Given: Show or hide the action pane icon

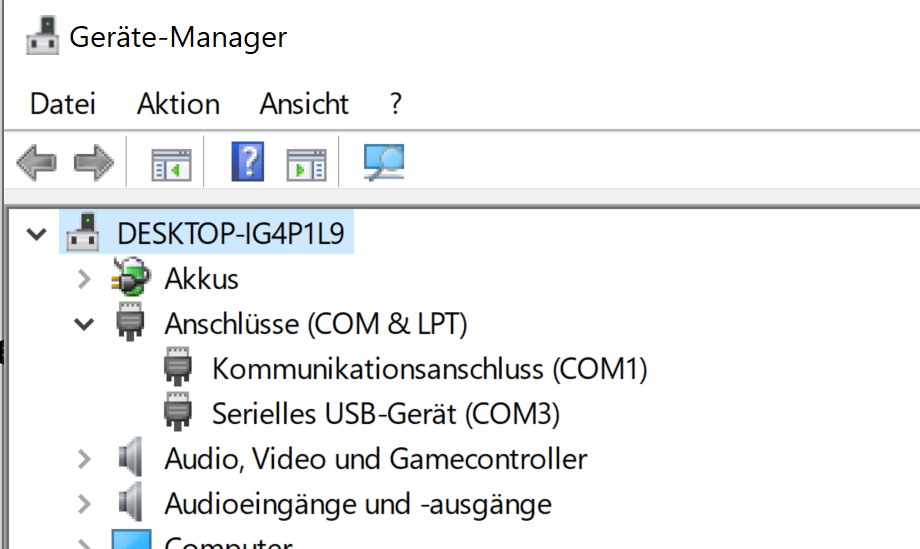Looking at the screenshot, I should [306, 165].
